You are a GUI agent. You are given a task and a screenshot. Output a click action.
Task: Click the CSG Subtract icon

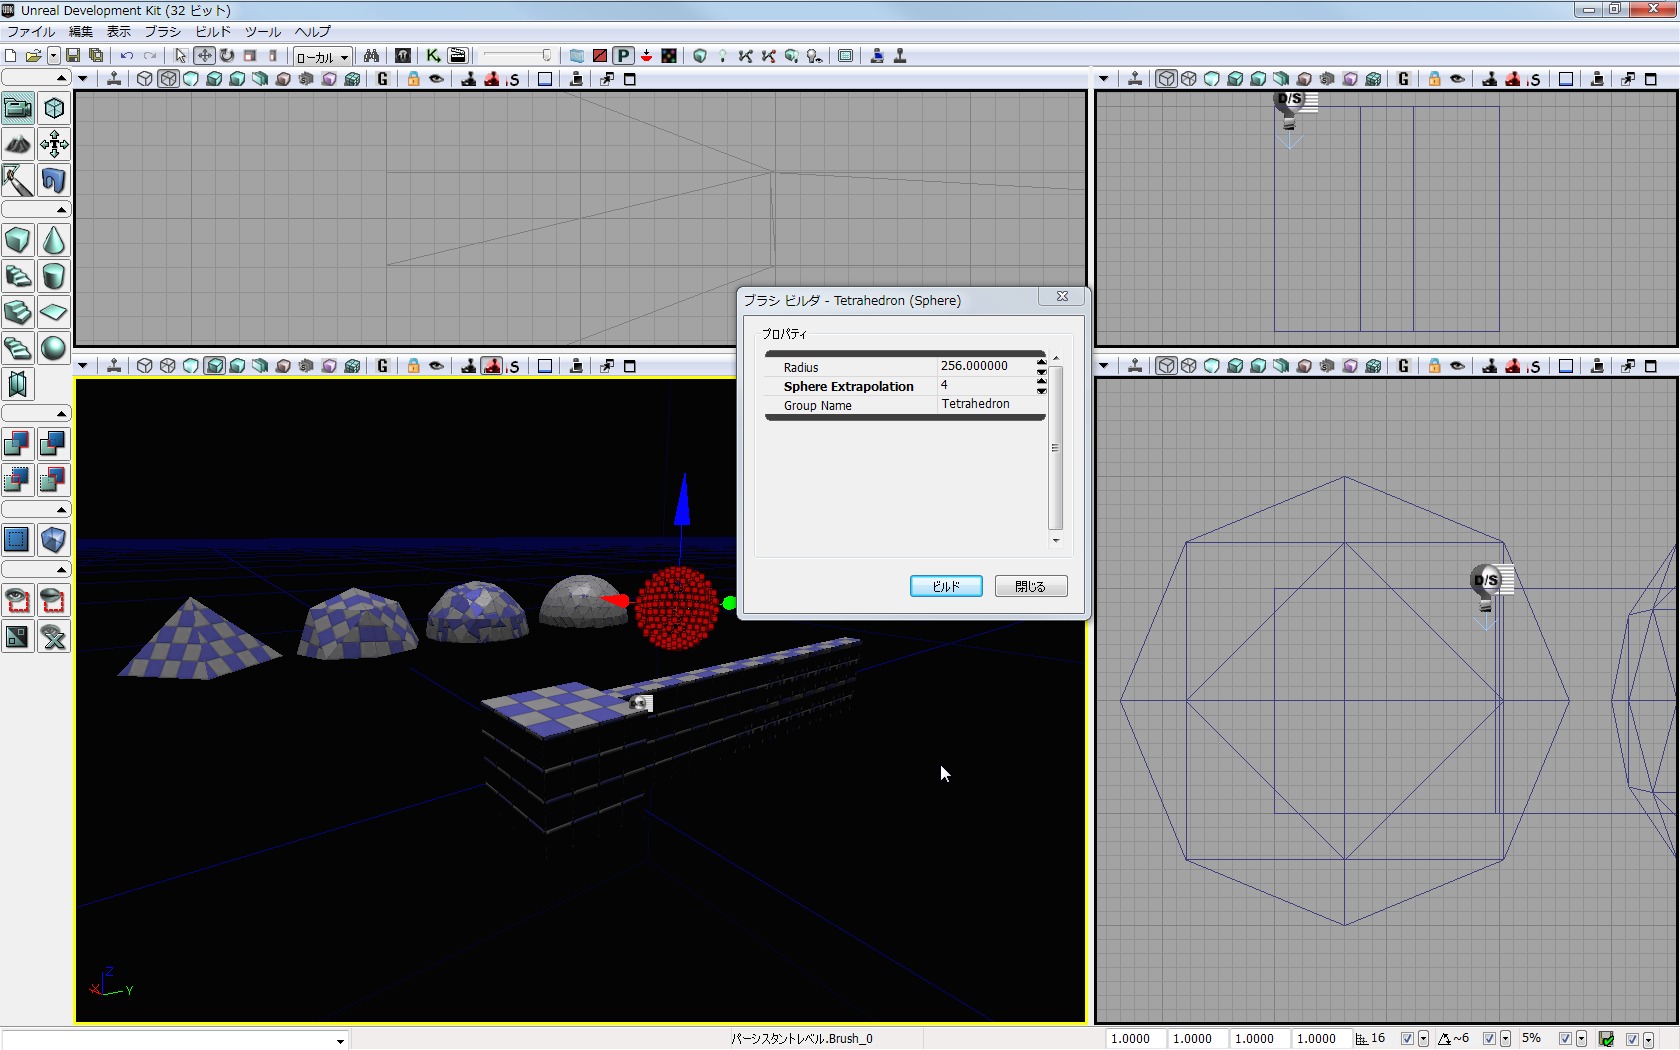click(x=54, y=443)
